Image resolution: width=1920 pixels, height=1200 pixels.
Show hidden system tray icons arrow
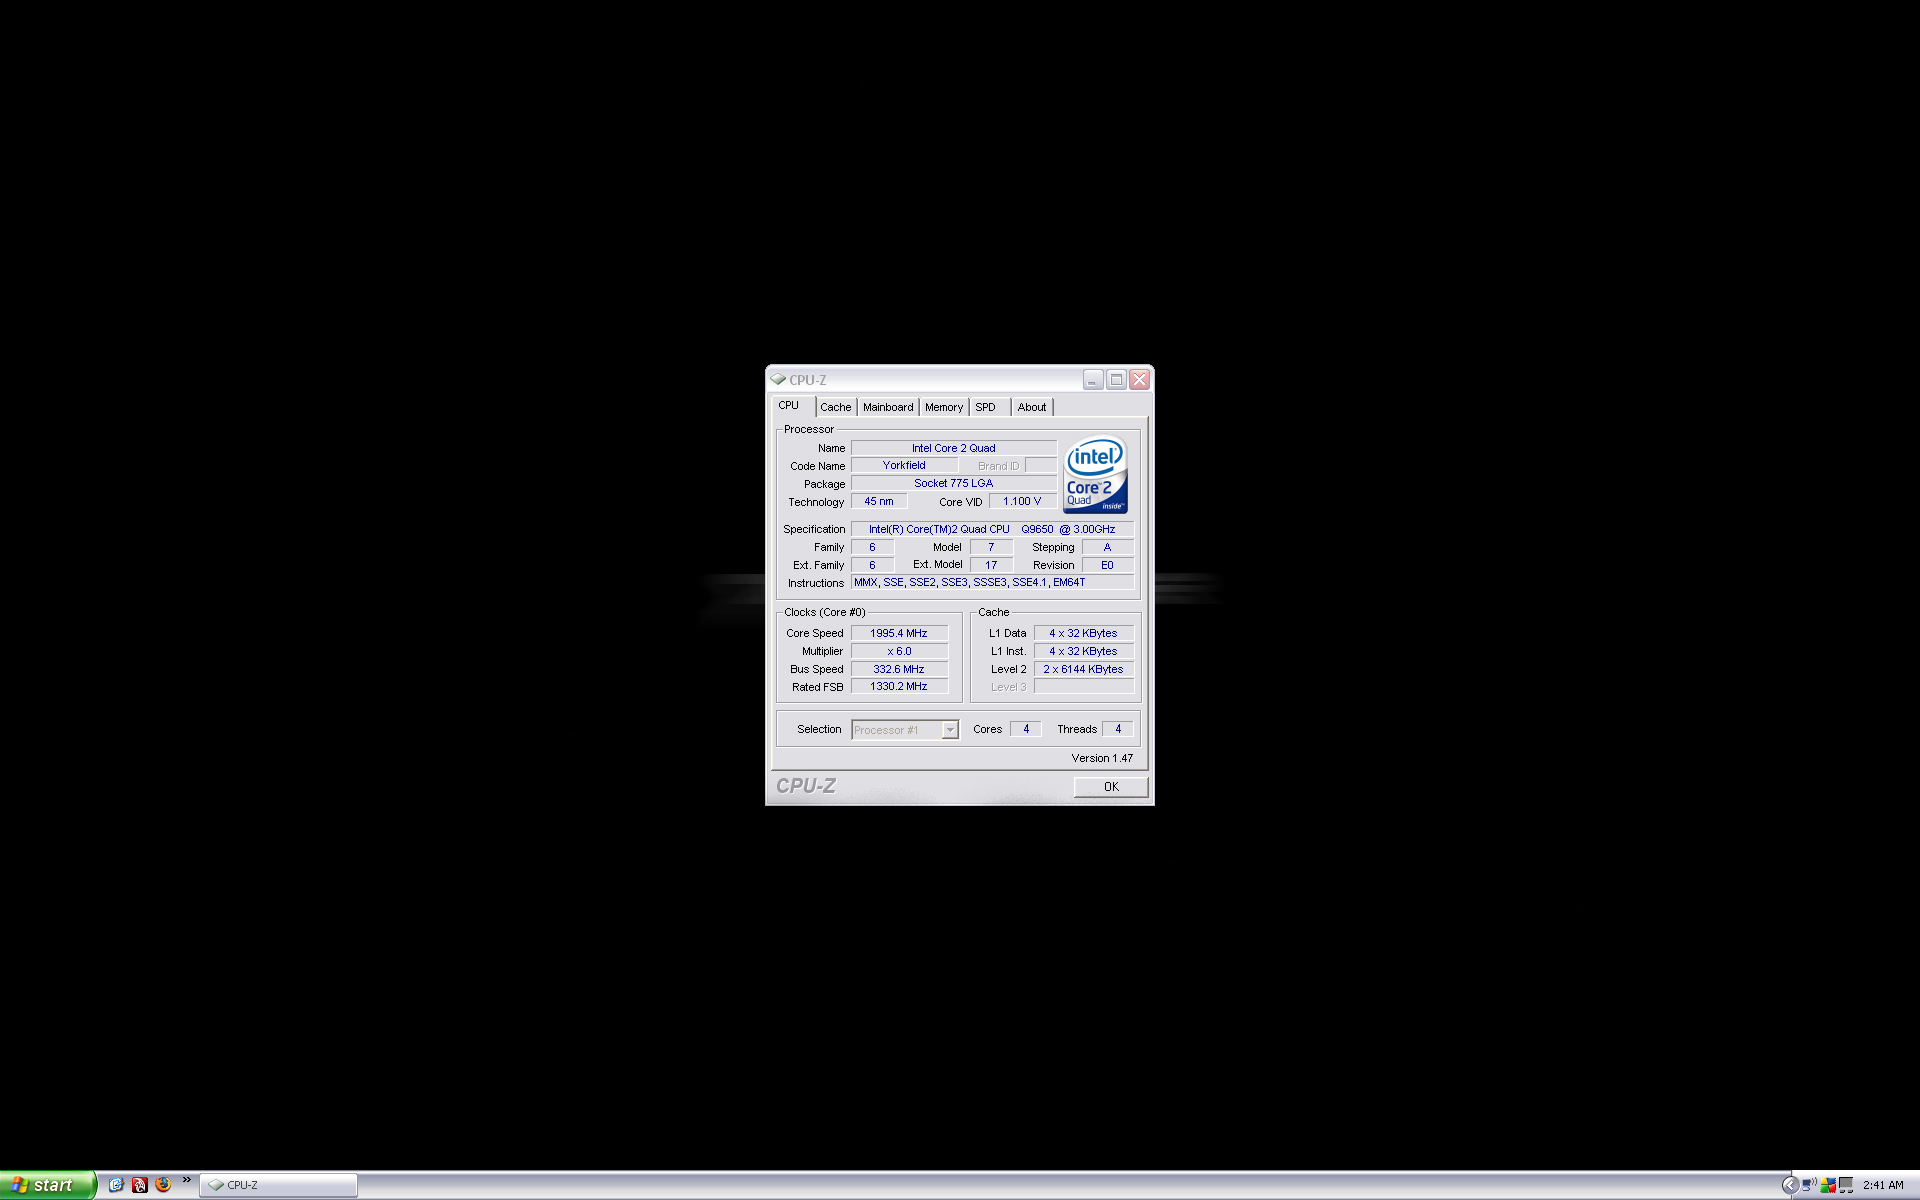click(x=1790, y=1185)
